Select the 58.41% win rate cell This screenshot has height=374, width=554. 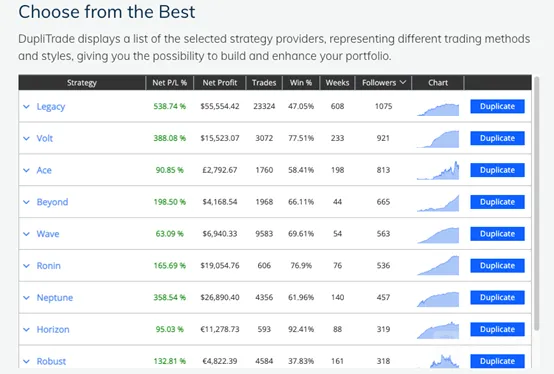coord(301,170)
